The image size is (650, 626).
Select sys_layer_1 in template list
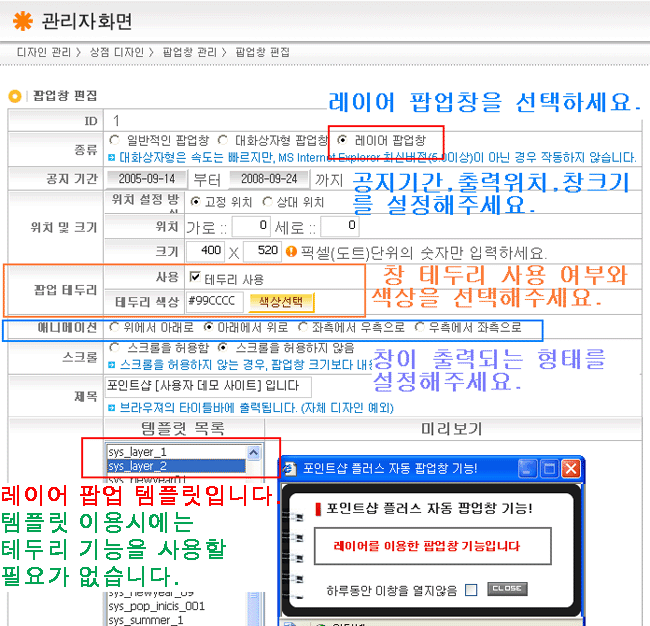point(139,452)
